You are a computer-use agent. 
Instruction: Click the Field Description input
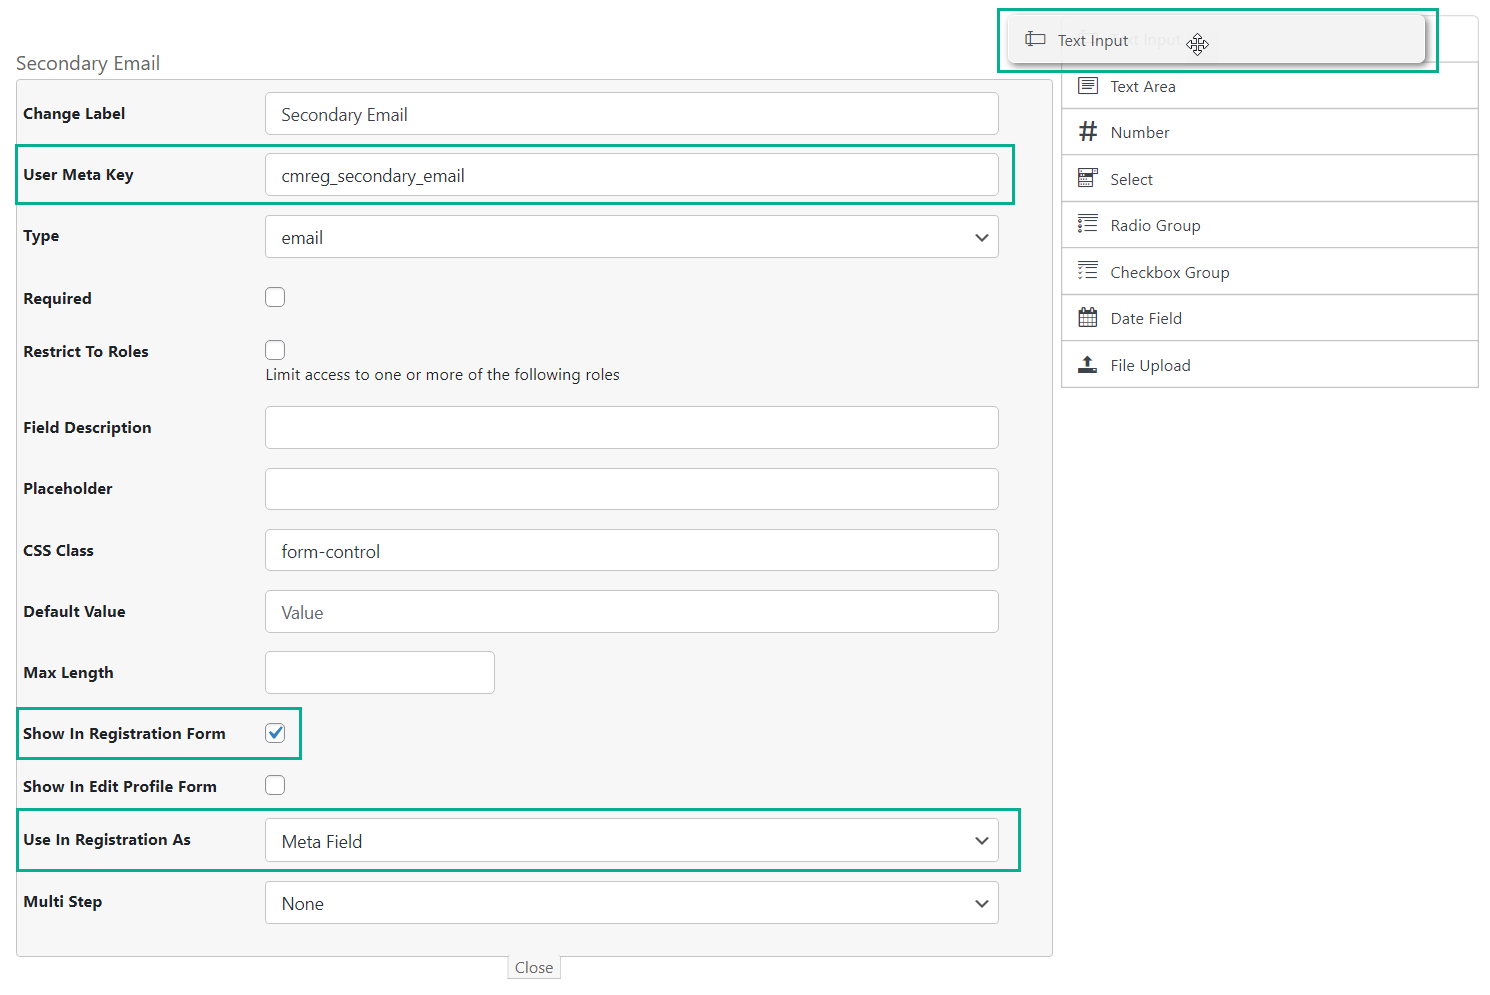point(632,427)
